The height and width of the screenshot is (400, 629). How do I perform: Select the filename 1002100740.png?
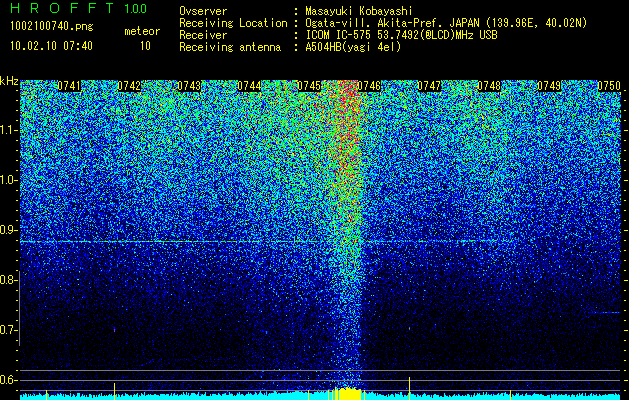pos(52,27)
